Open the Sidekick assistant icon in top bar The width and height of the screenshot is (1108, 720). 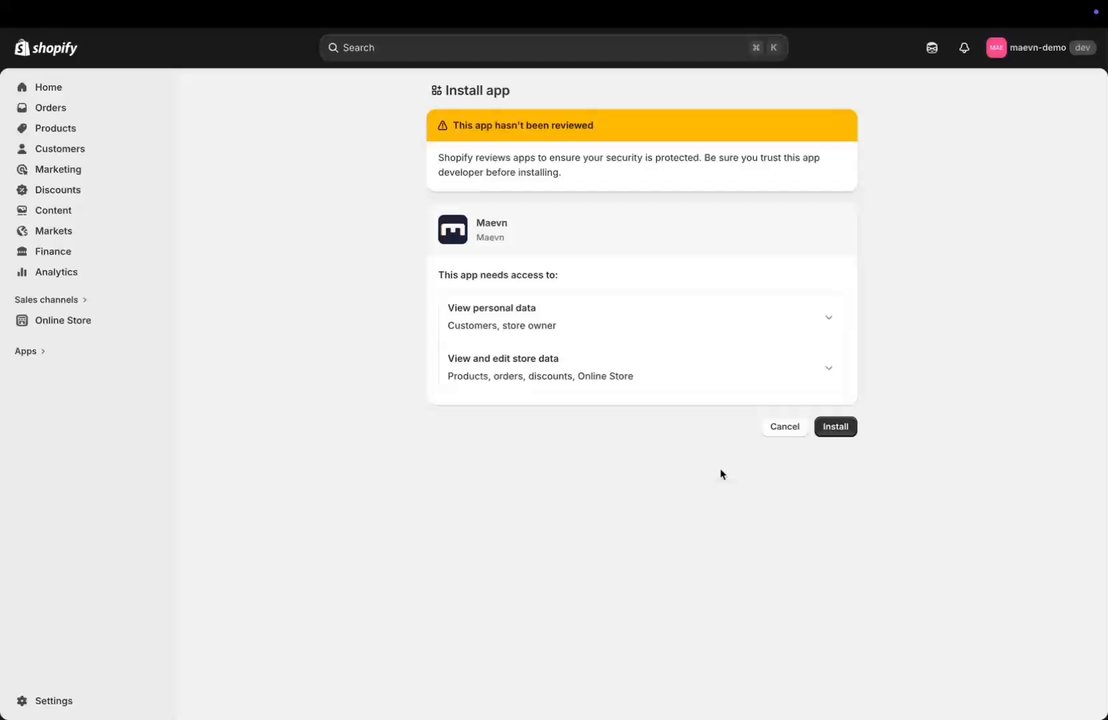tap(932, 47)
